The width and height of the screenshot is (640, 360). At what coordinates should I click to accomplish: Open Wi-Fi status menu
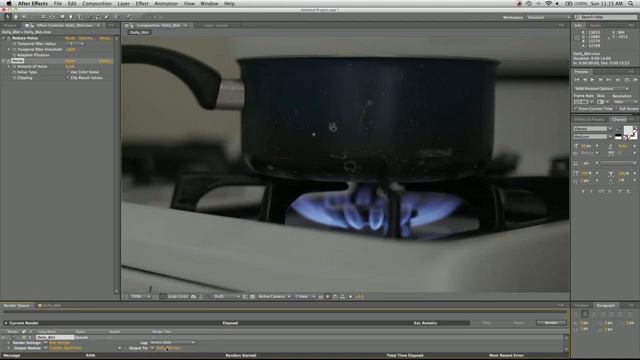548,3
